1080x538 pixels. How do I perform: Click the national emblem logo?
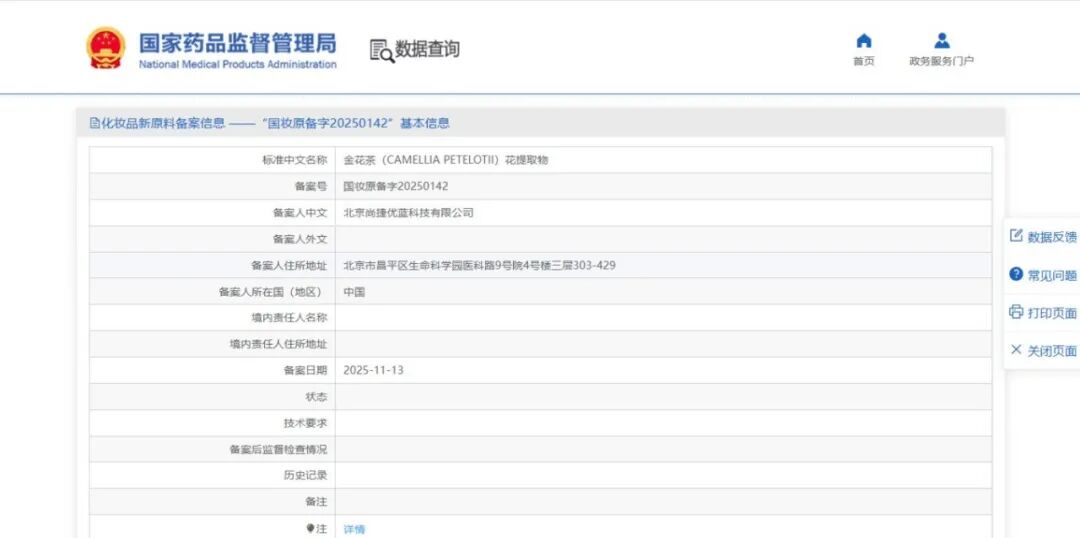(105, 48)
